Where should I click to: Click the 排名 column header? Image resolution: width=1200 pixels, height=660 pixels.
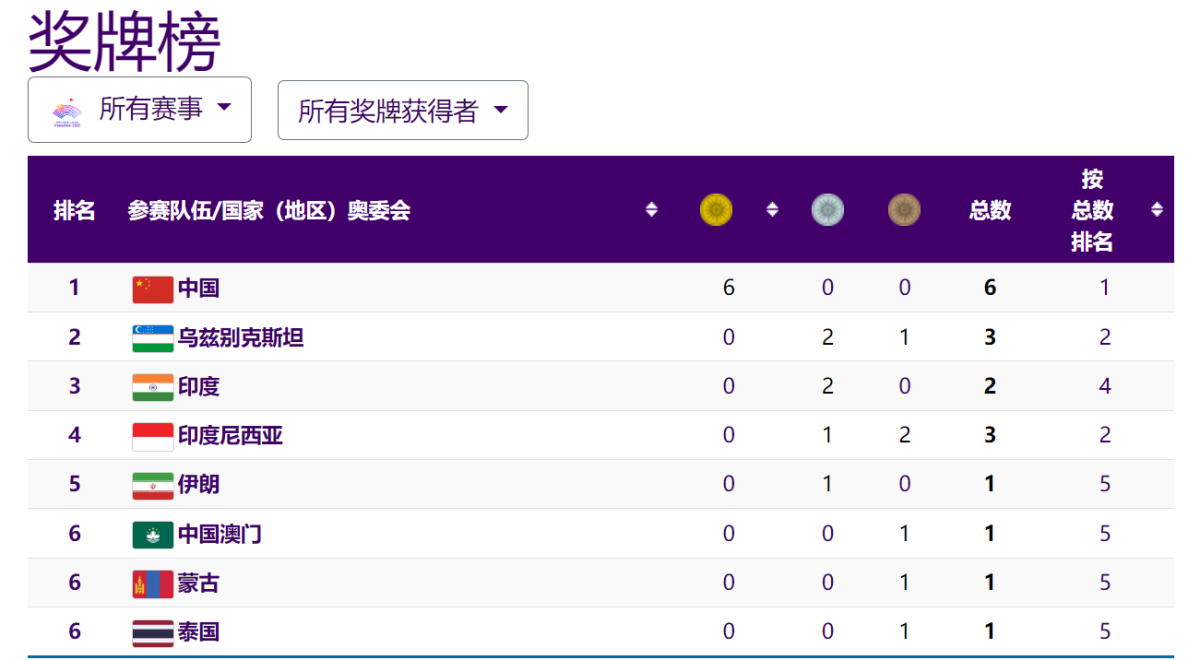[75, 210]
